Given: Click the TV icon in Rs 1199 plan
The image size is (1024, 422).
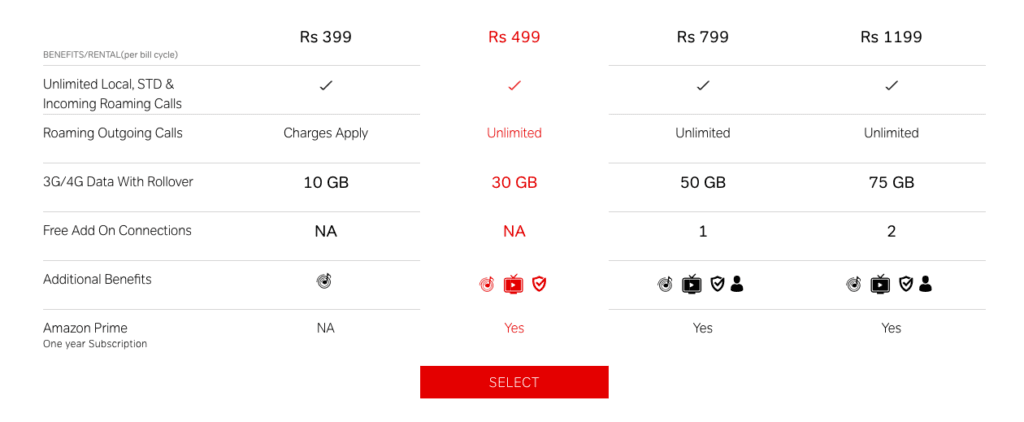Looking at the screenshot, I should click(880, 284).
